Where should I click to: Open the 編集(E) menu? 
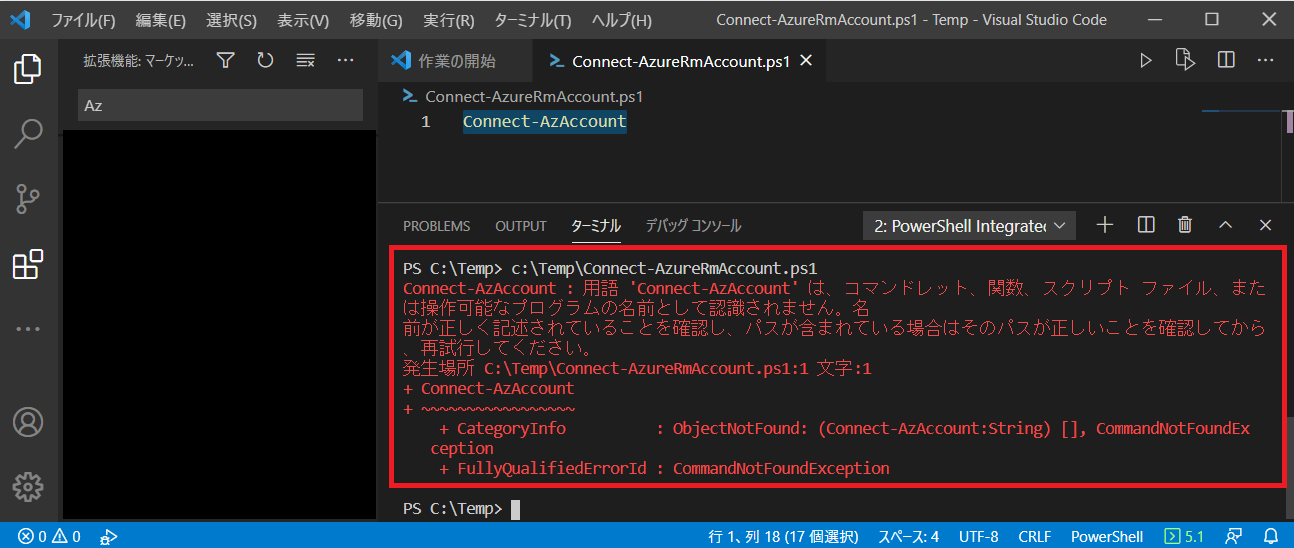[161, 20]
